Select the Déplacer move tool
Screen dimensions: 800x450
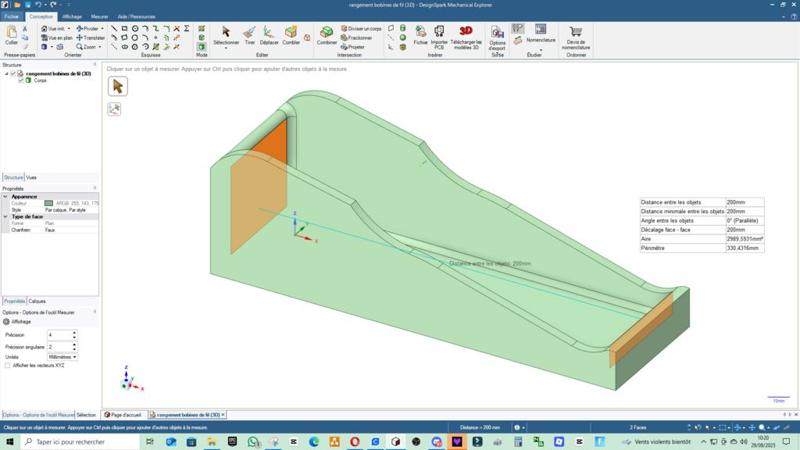click(269, 36)
